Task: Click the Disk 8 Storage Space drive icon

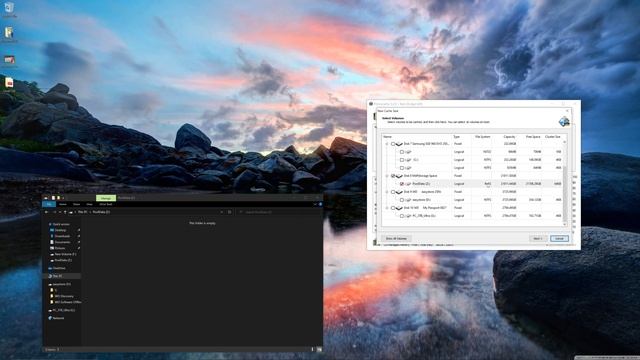Action: coord(399,176)
